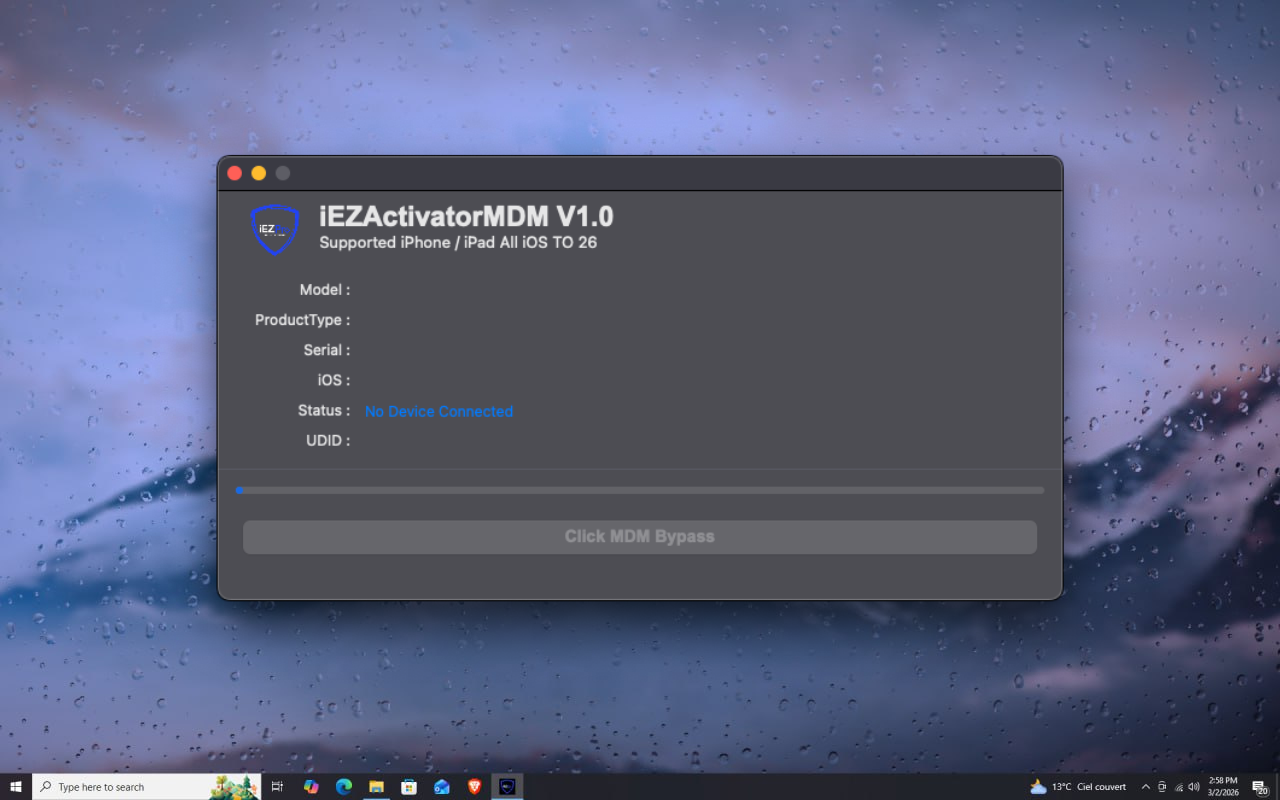Check the clock showing 2:58 PM
The image size is (1280, 800).
coord(1222,787)
